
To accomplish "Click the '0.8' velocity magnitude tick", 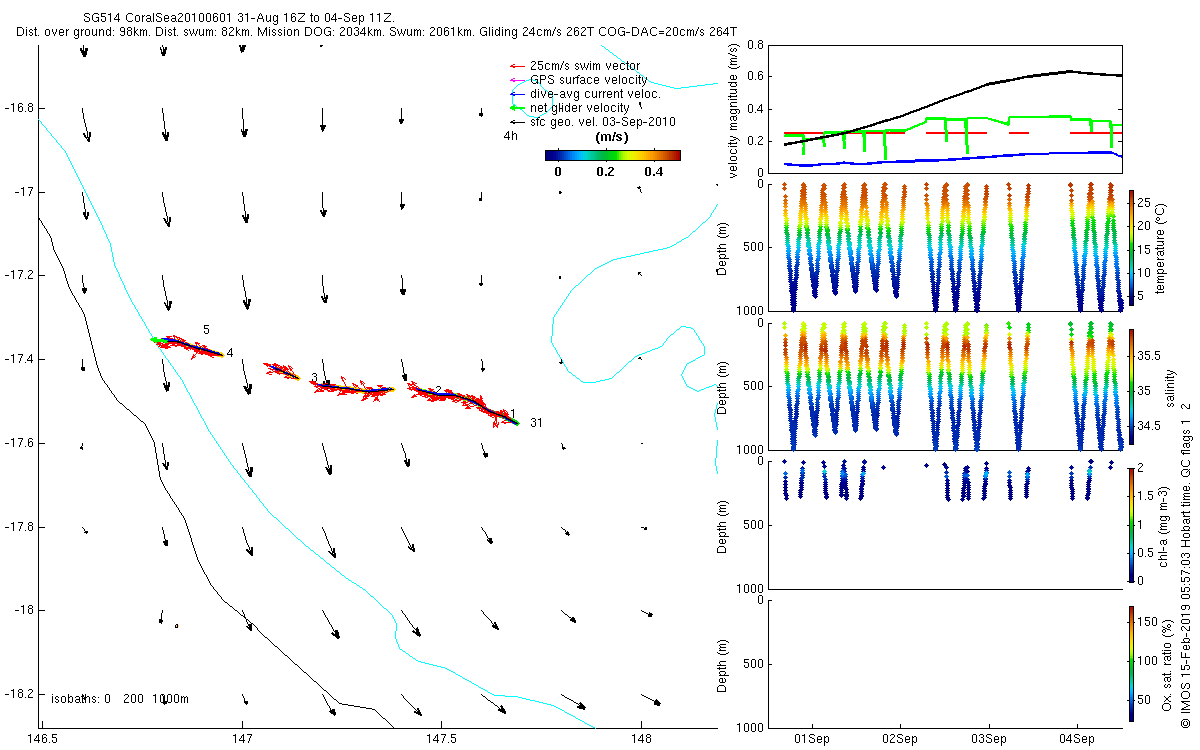I will [757, 46].
